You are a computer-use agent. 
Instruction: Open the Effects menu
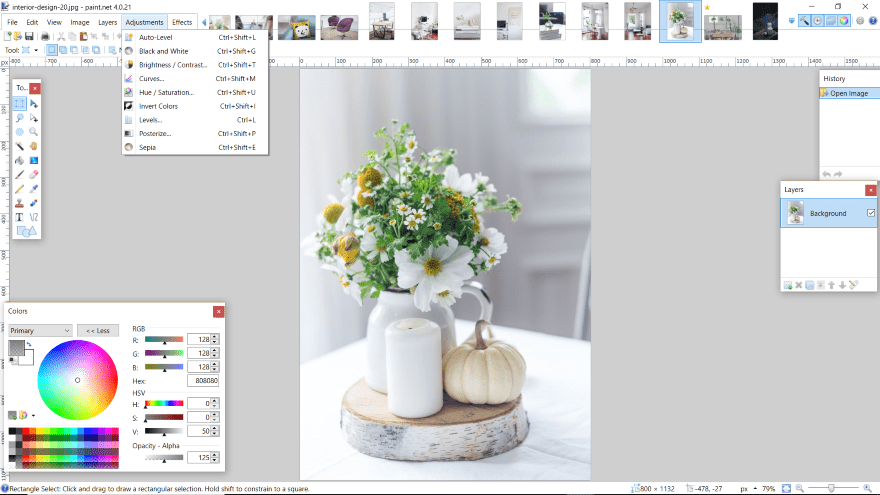[182, 22]
